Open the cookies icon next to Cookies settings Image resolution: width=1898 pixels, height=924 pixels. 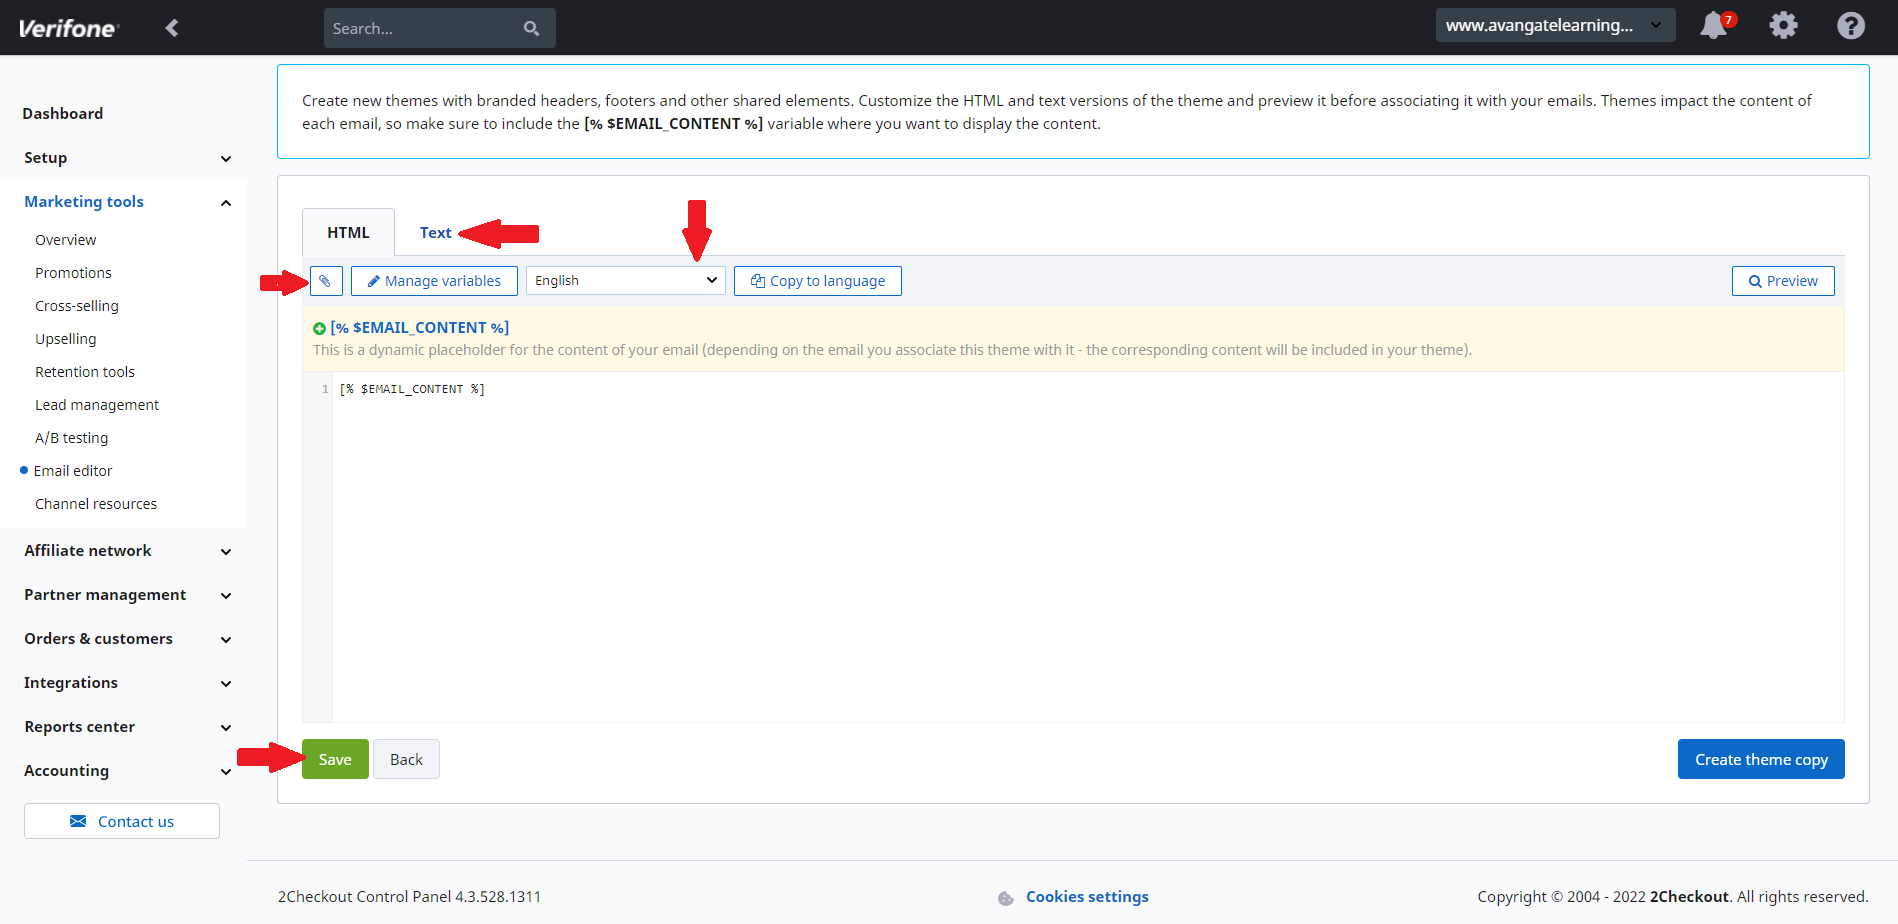point(1005,897)
